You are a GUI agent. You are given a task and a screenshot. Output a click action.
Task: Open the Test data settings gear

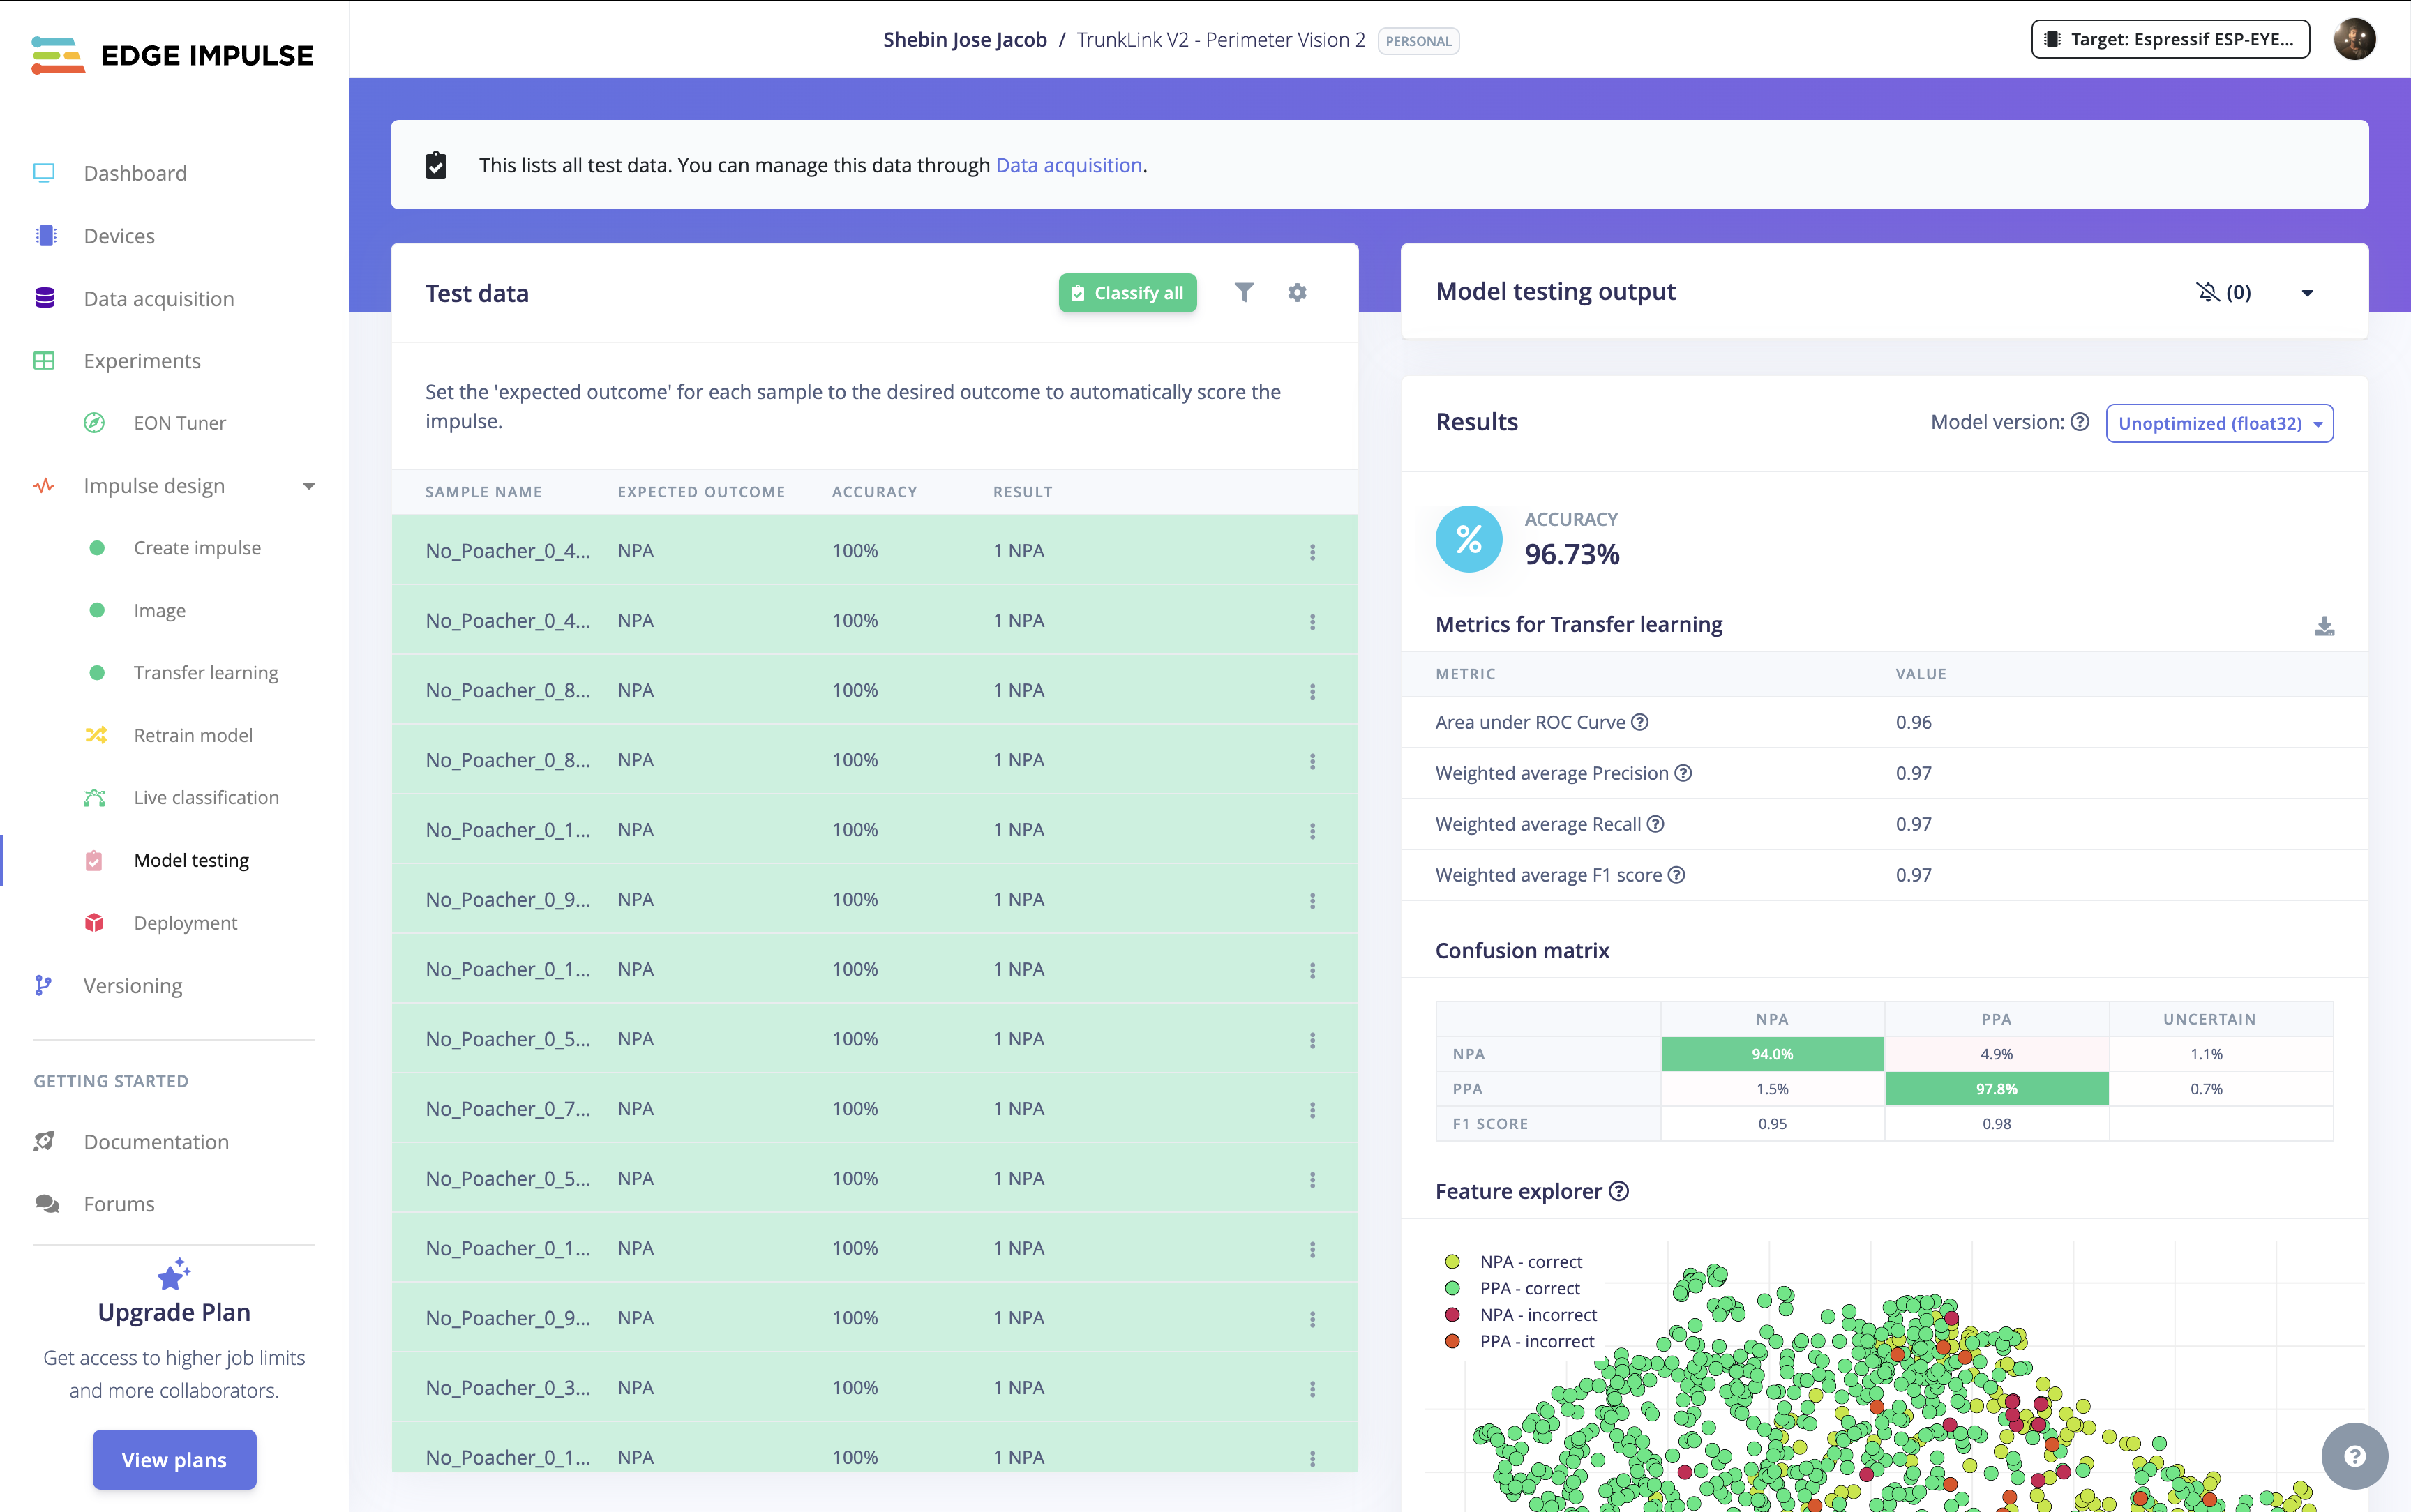1297,292
